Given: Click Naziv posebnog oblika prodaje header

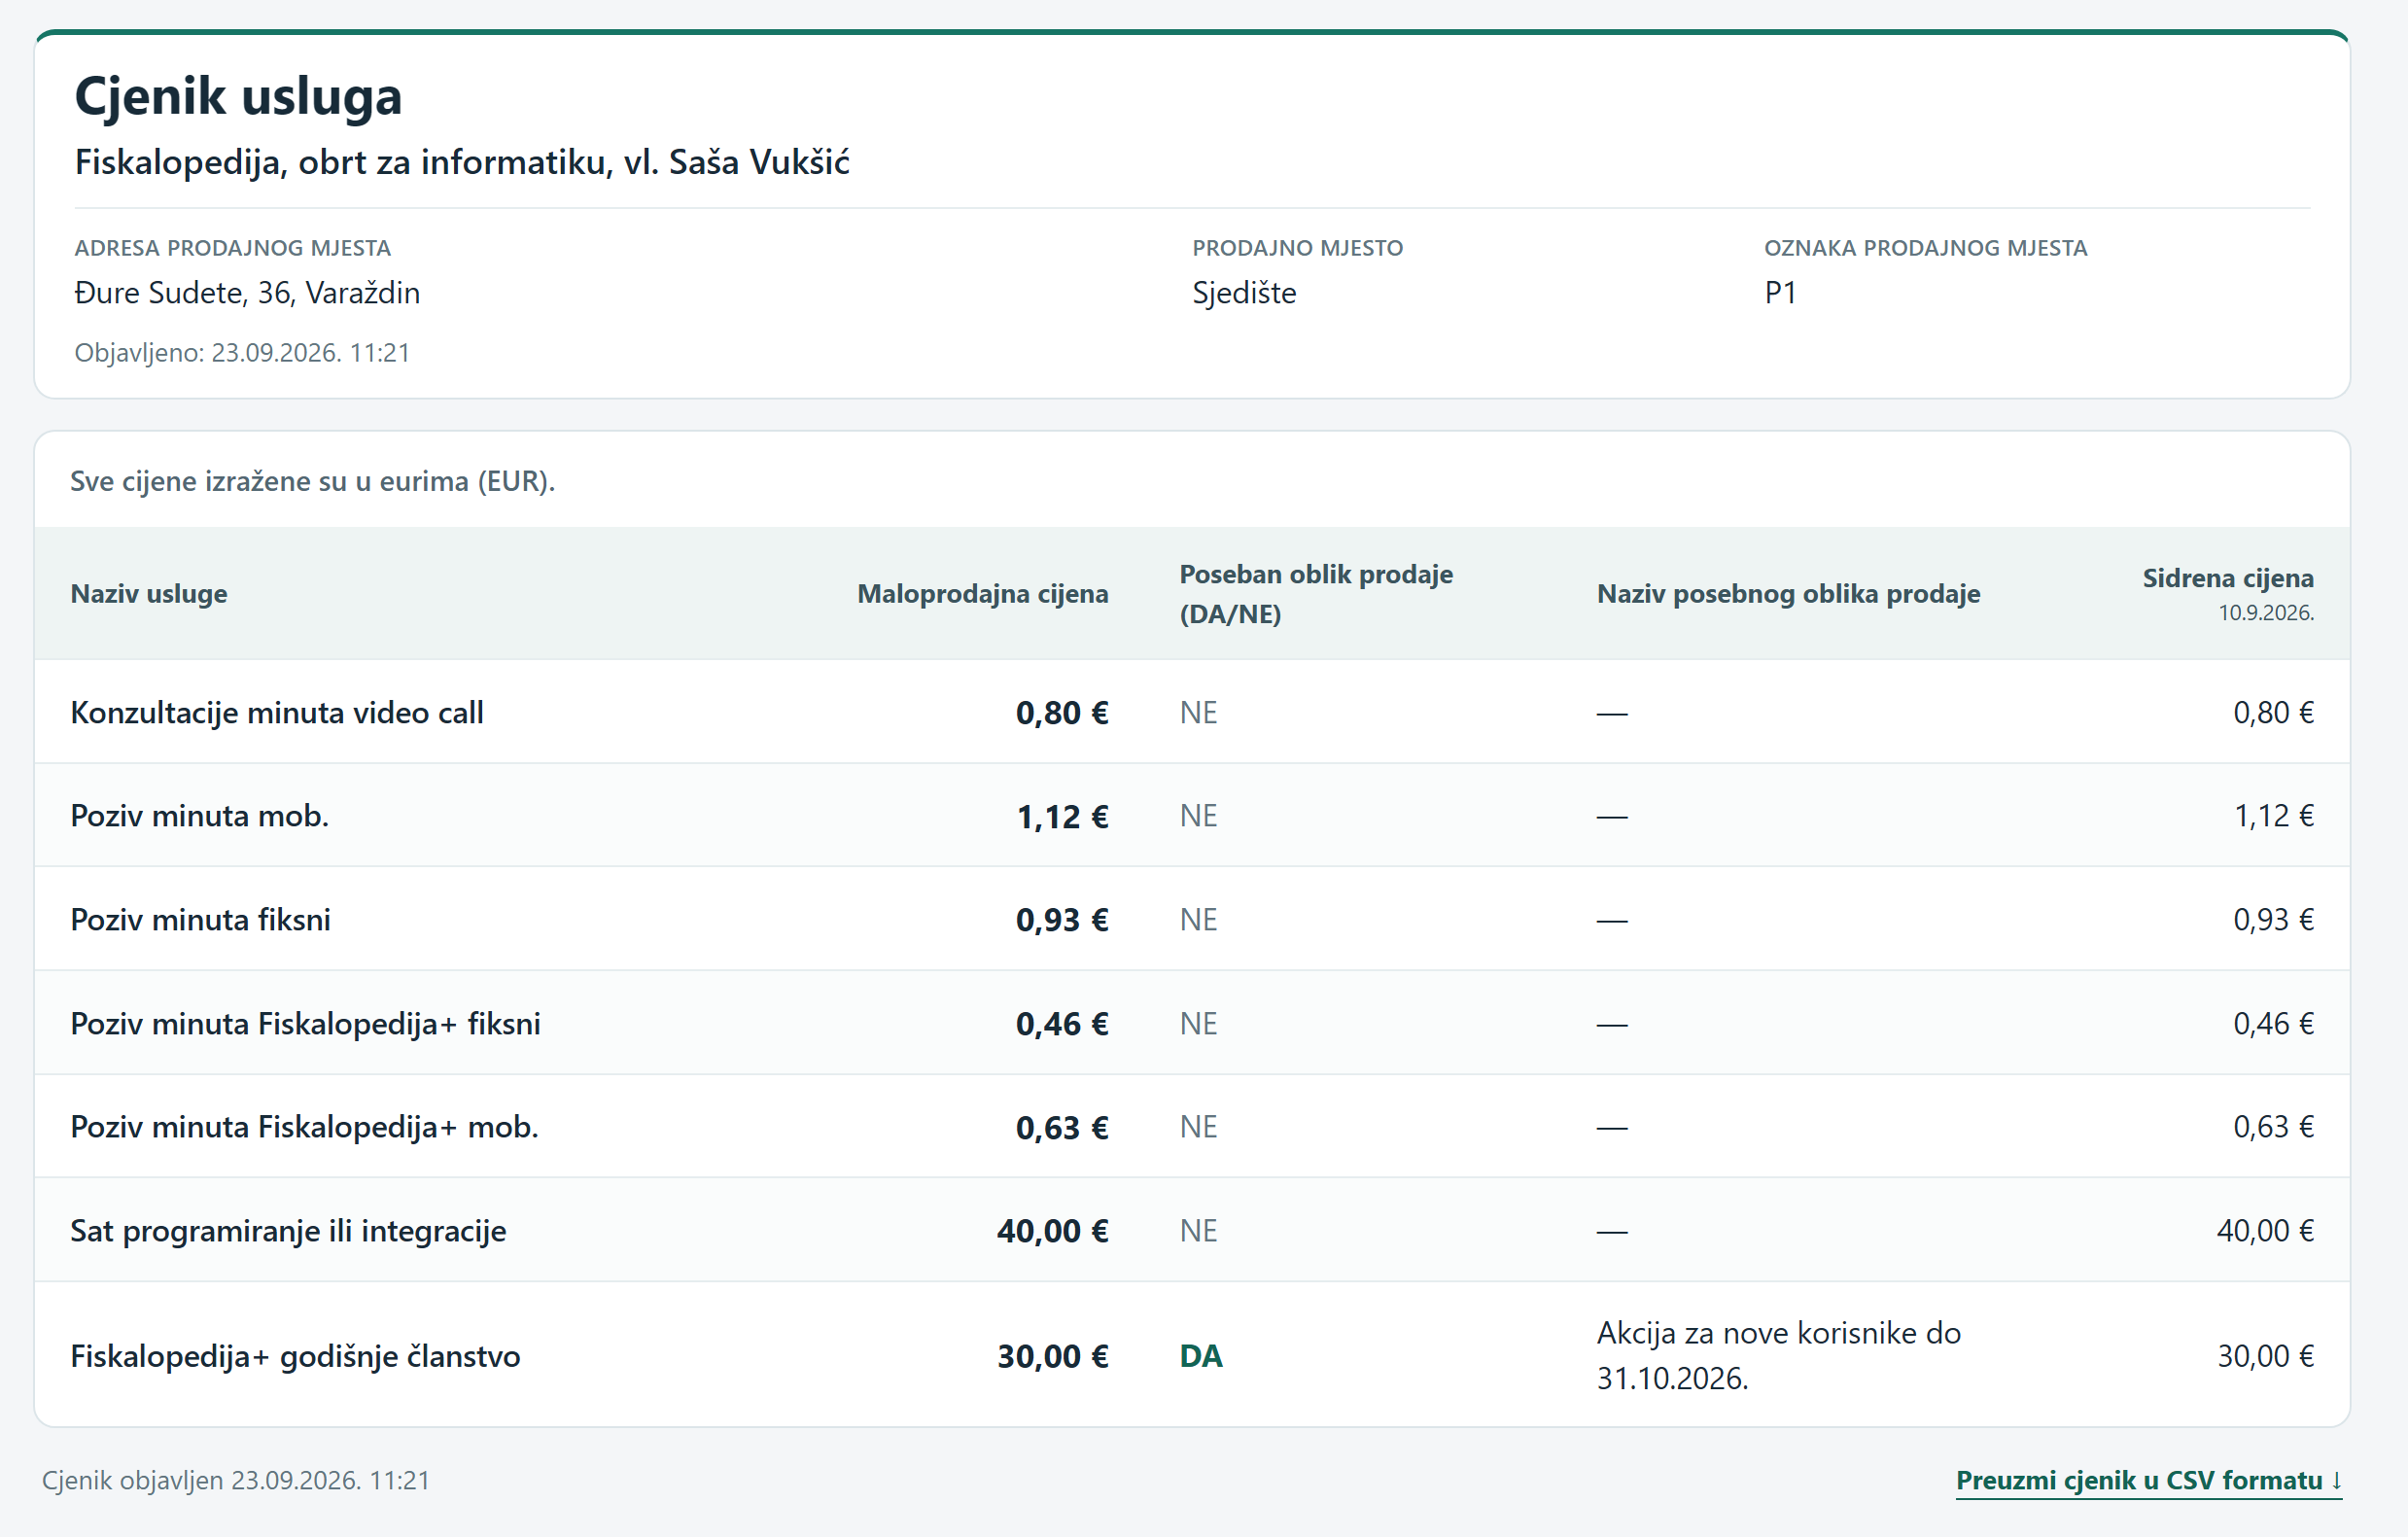Looking at the screenshot, I should pyautogui.click(x=1788, y=593).
